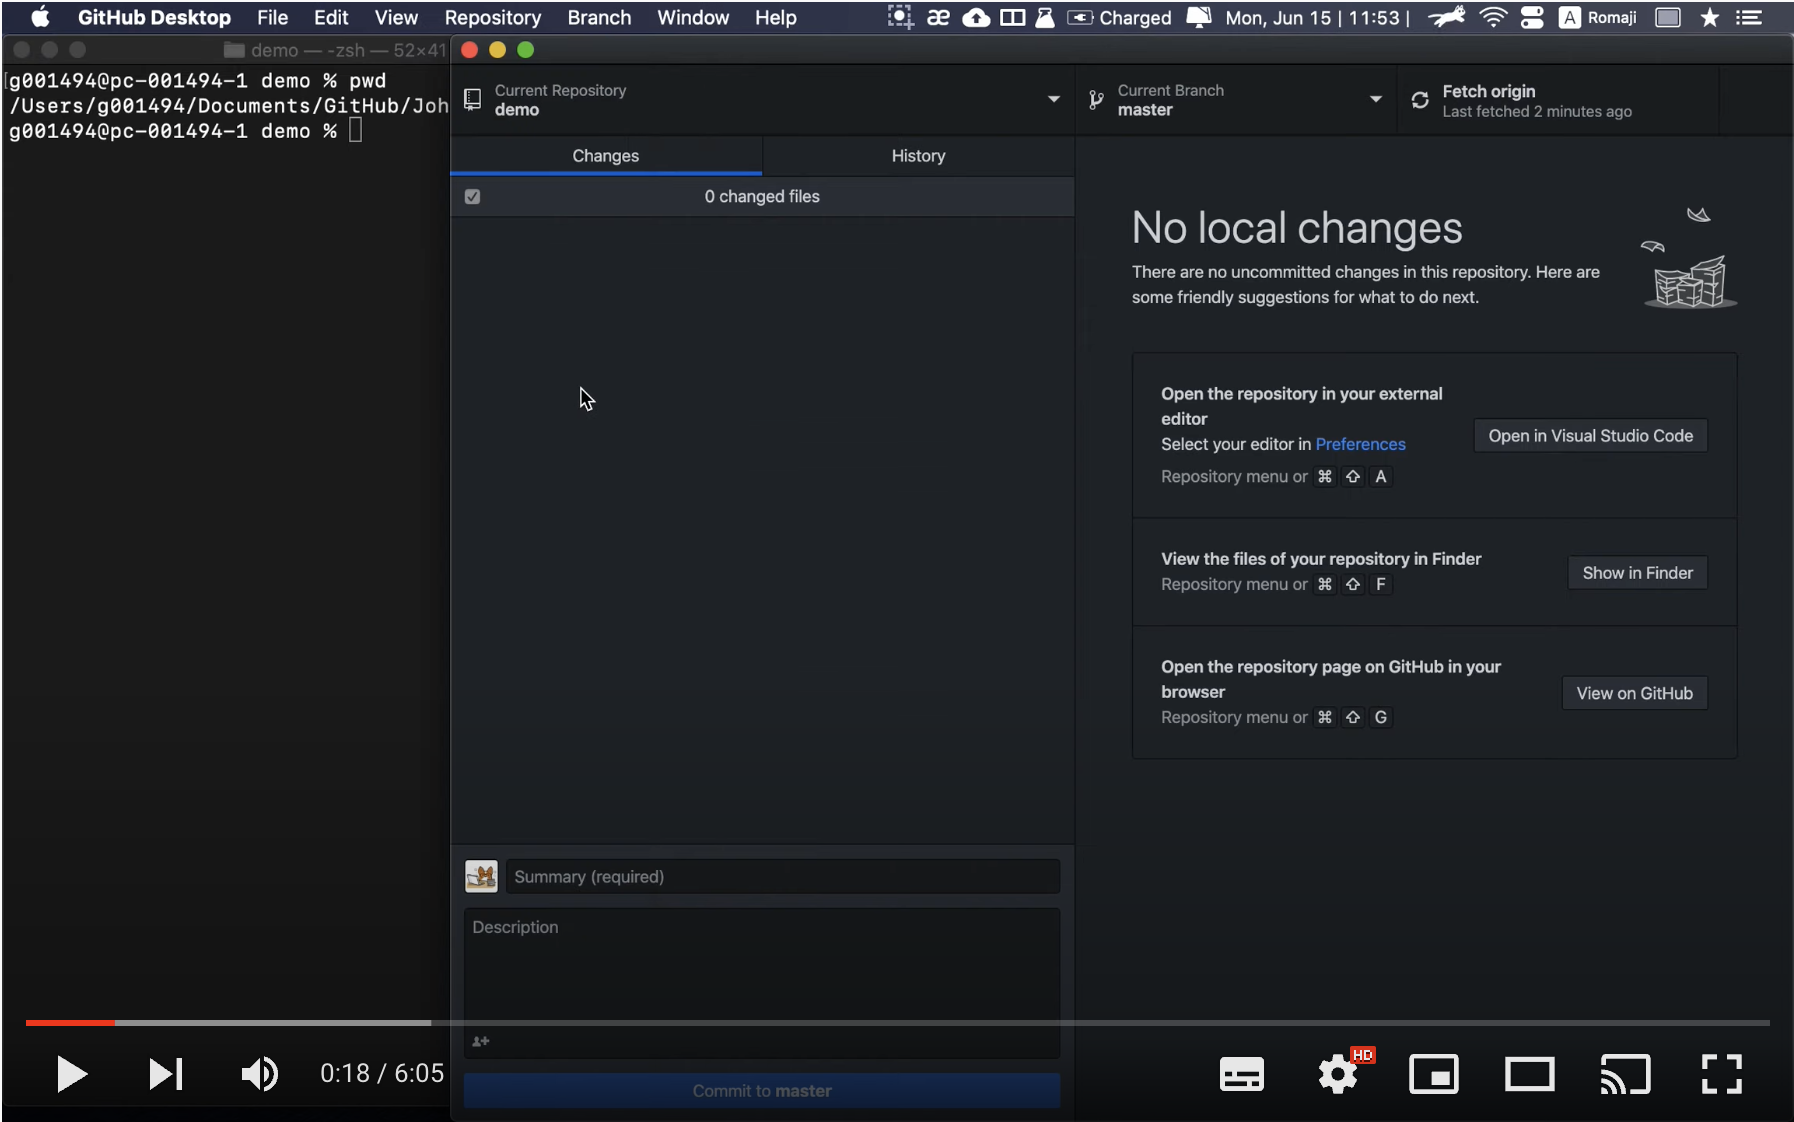
Task: Click View on GitHub button
Action: coord(1634,693)
